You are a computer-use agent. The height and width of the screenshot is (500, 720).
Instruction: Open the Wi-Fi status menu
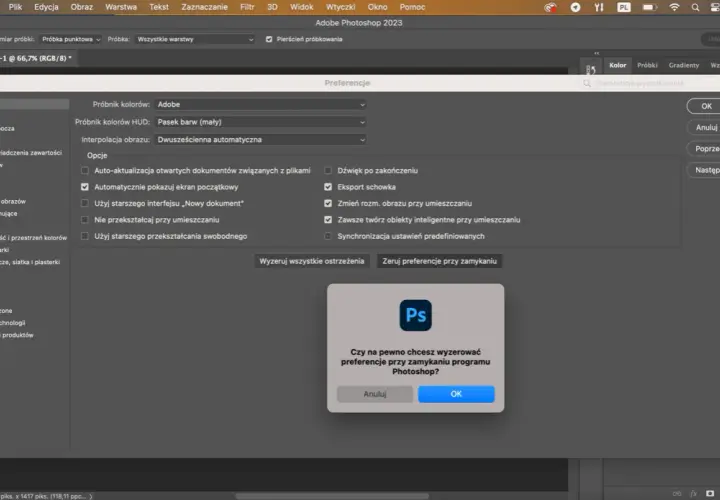pyautogui.click(x=674, y=7)
